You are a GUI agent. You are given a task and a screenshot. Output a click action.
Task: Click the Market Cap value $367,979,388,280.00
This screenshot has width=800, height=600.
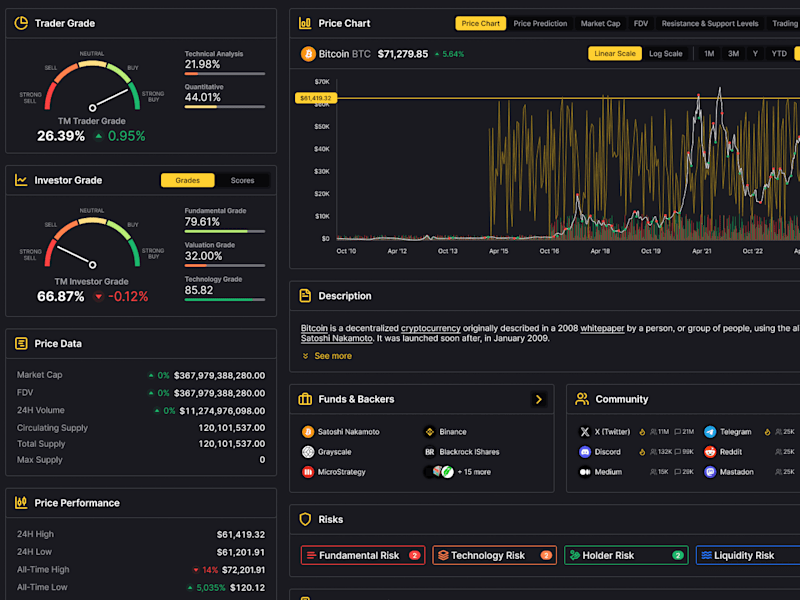point(219,376)
